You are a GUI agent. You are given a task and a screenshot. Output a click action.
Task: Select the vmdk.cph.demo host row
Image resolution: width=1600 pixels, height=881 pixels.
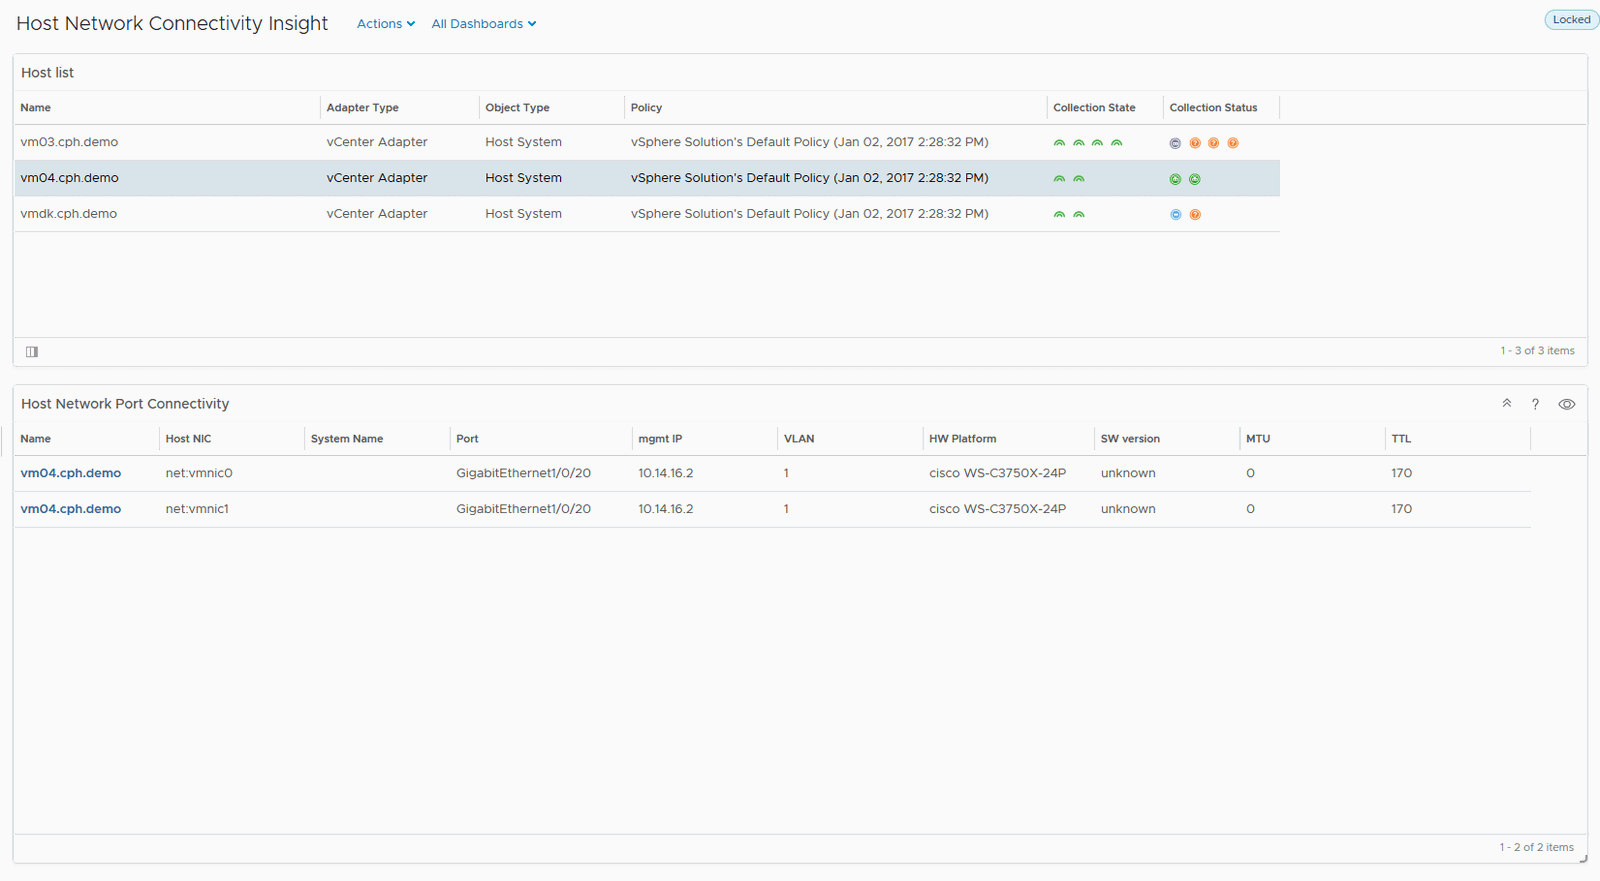68,214
